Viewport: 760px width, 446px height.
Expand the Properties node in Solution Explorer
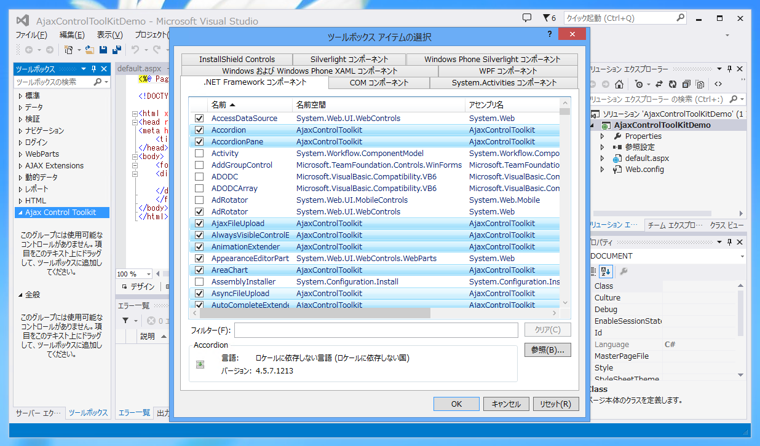pos(602,136)
